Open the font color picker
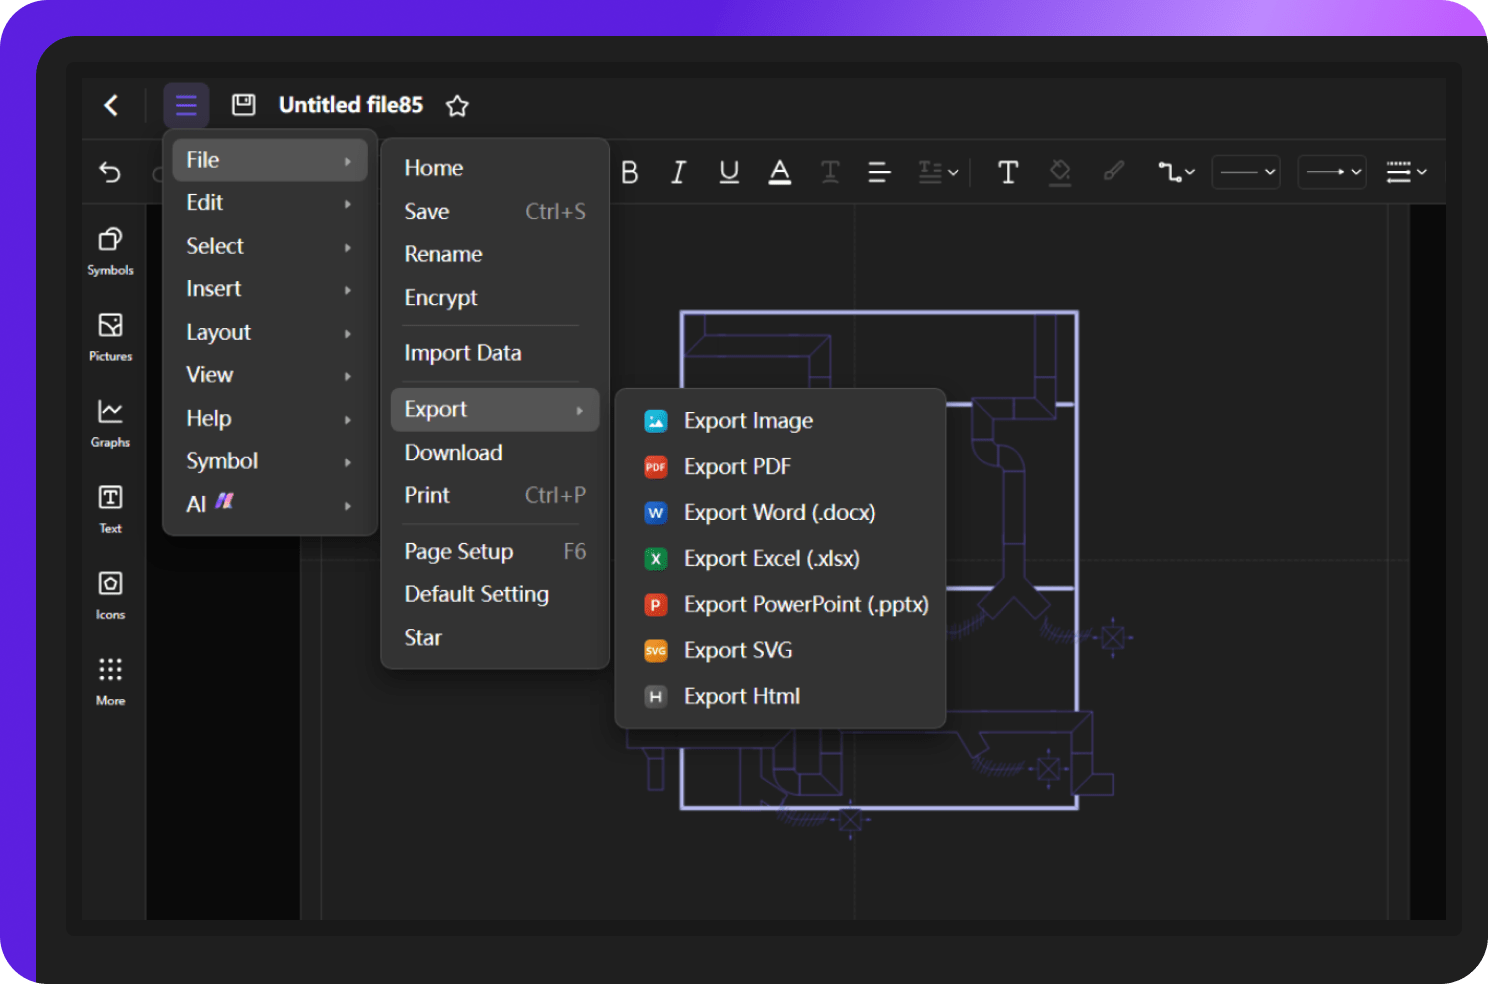The image size is (1488, 984). 779,171
